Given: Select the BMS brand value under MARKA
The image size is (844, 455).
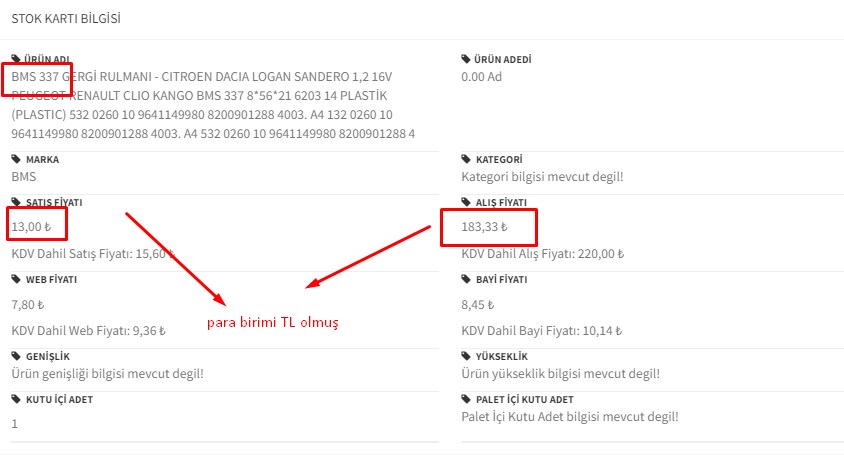Looking at the screenshot, I should tap(23, 176).
